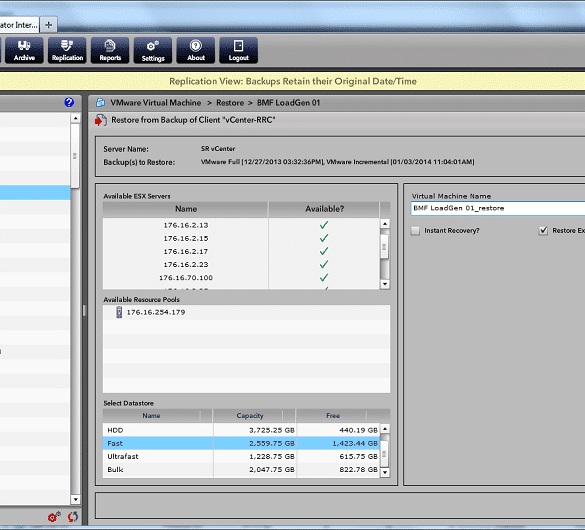
Task: Click ESX servers list scroll down arrow
Action: [x=385, y=284]
